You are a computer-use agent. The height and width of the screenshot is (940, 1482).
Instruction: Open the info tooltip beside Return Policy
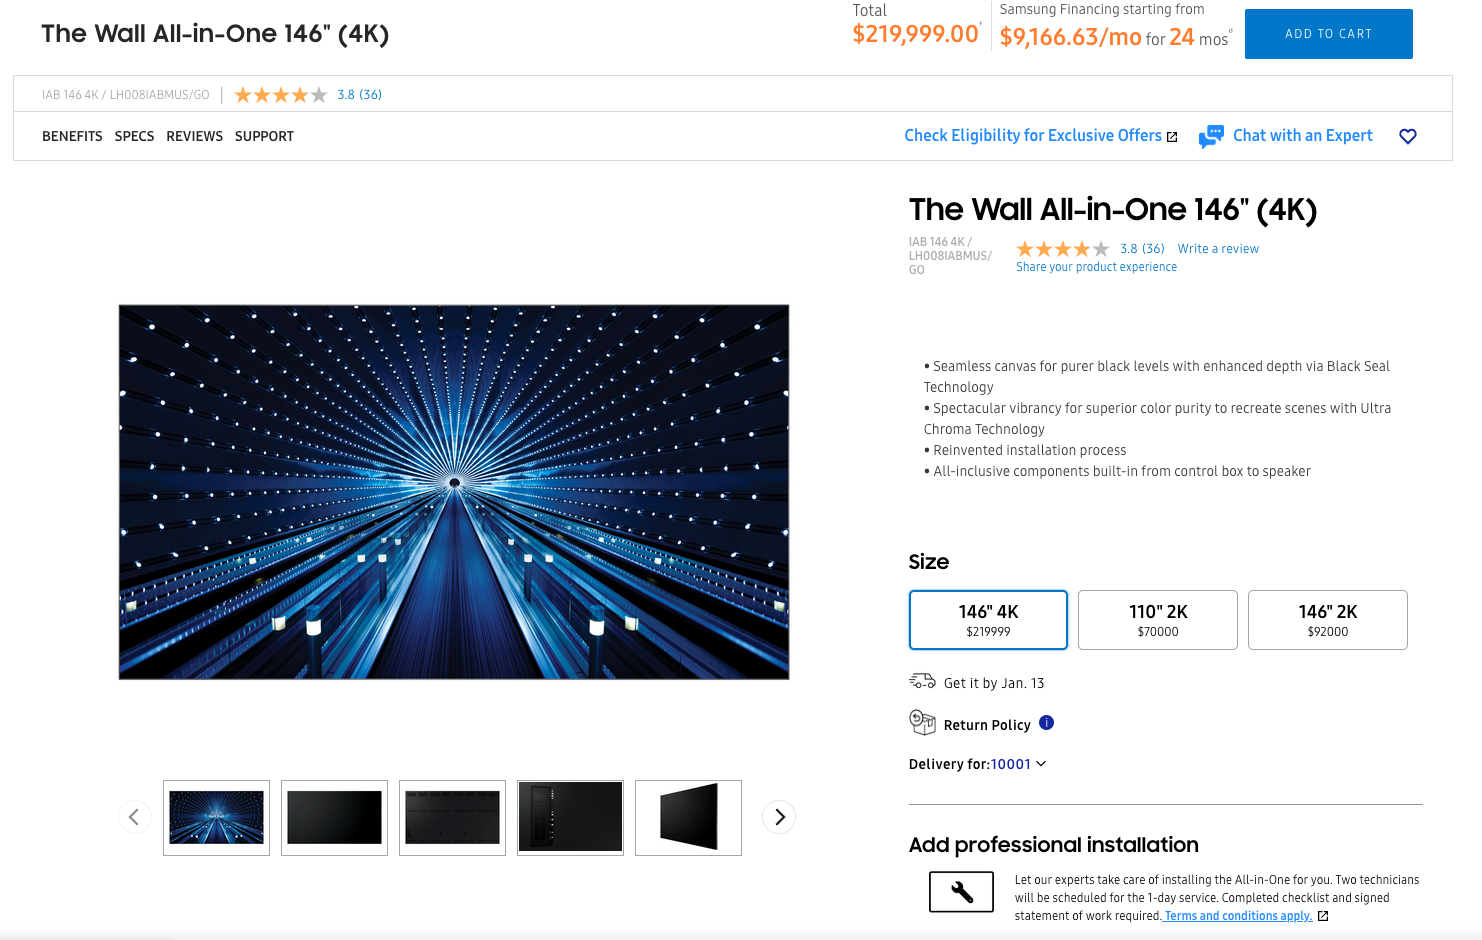(1047, 723)
